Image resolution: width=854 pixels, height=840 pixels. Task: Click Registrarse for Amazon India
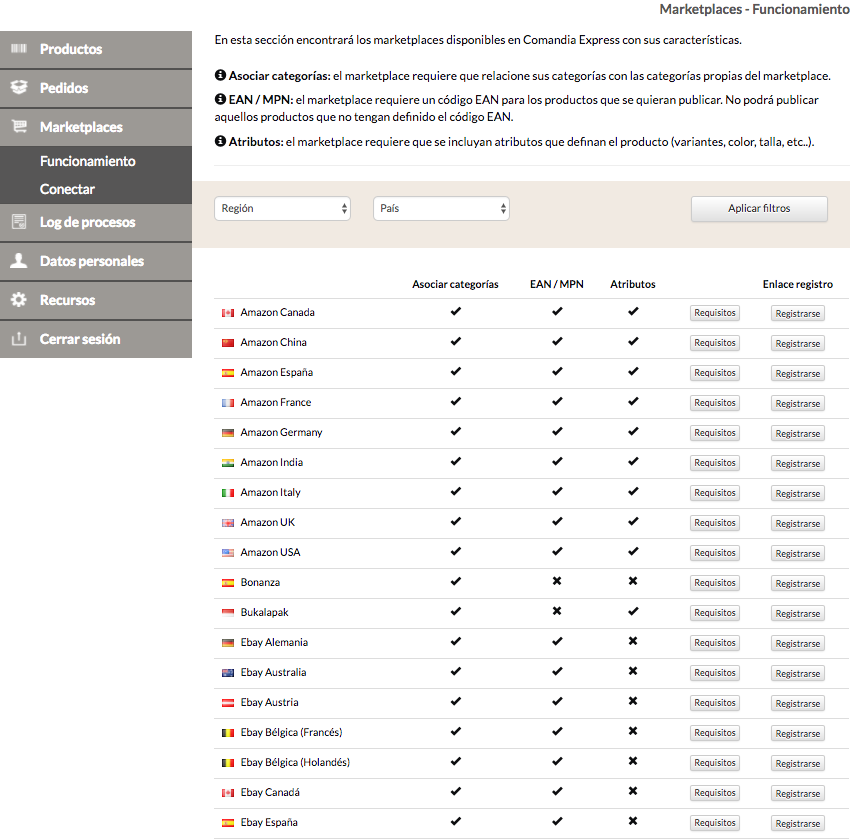click(797, 464)
